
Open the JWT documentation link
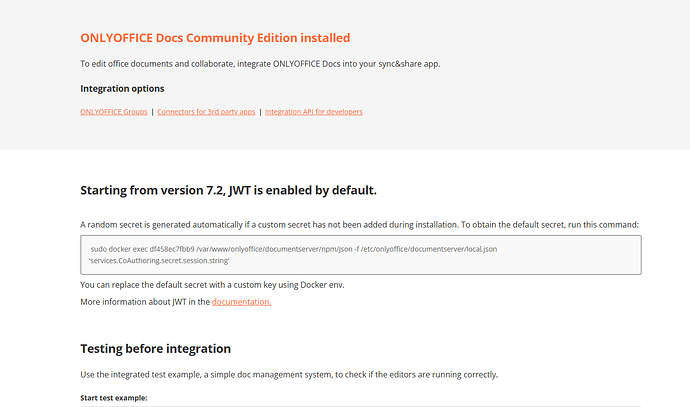[x=241, y=301]
